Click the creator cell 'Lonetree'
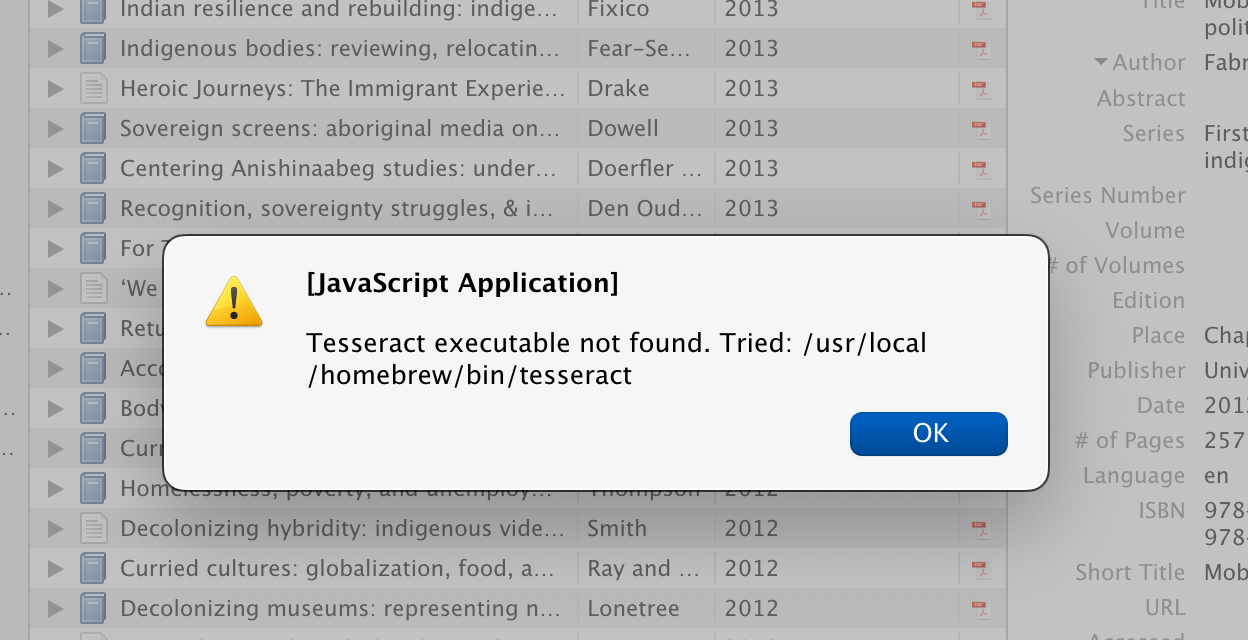 pyautogui.click(x=633, y=608)
